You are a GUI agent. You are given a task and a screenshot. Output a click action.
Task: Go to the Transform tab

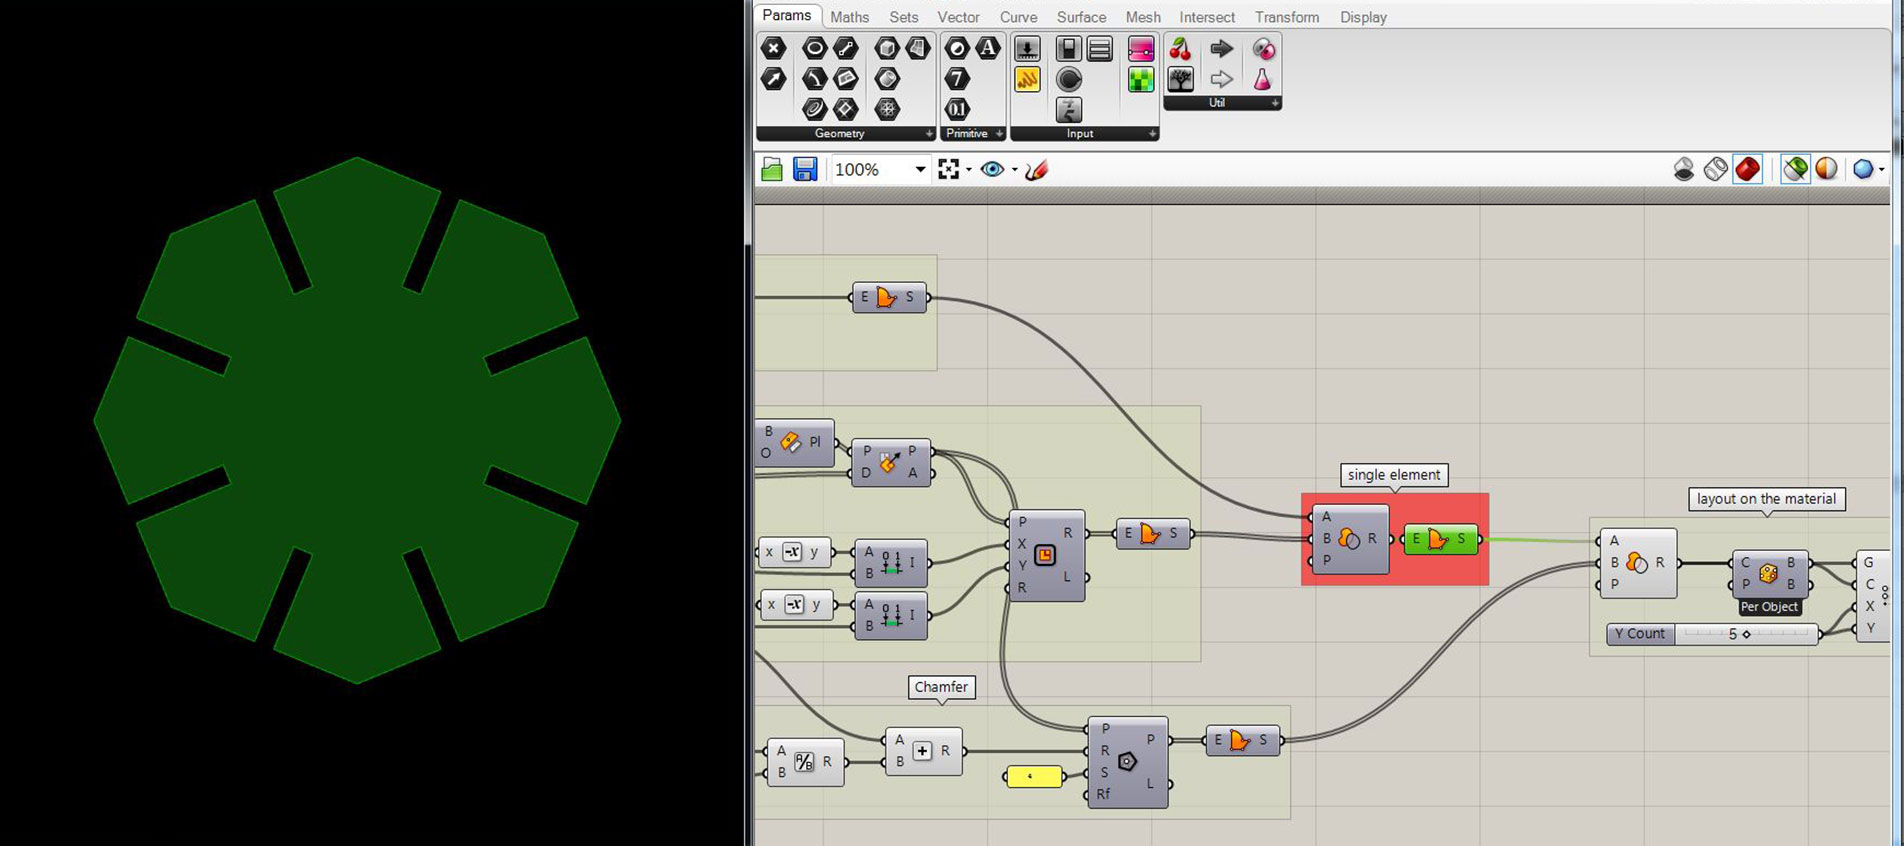point(1287,17)
